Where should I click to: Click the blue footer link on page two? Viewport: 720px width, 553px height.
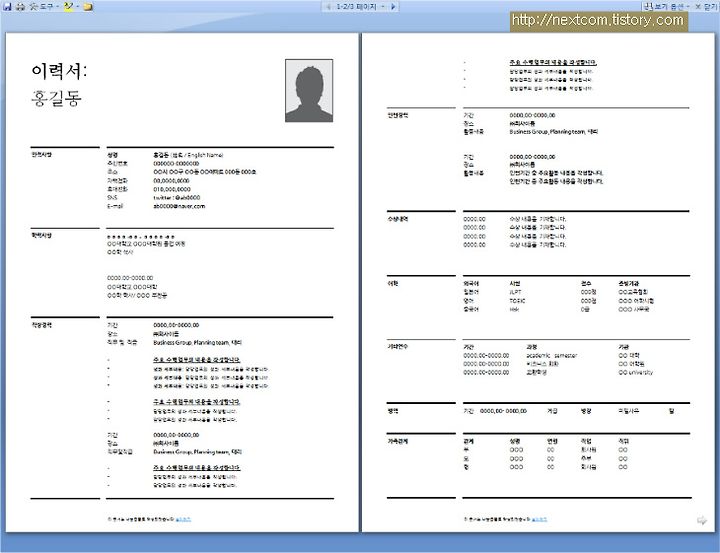point(540,519)
